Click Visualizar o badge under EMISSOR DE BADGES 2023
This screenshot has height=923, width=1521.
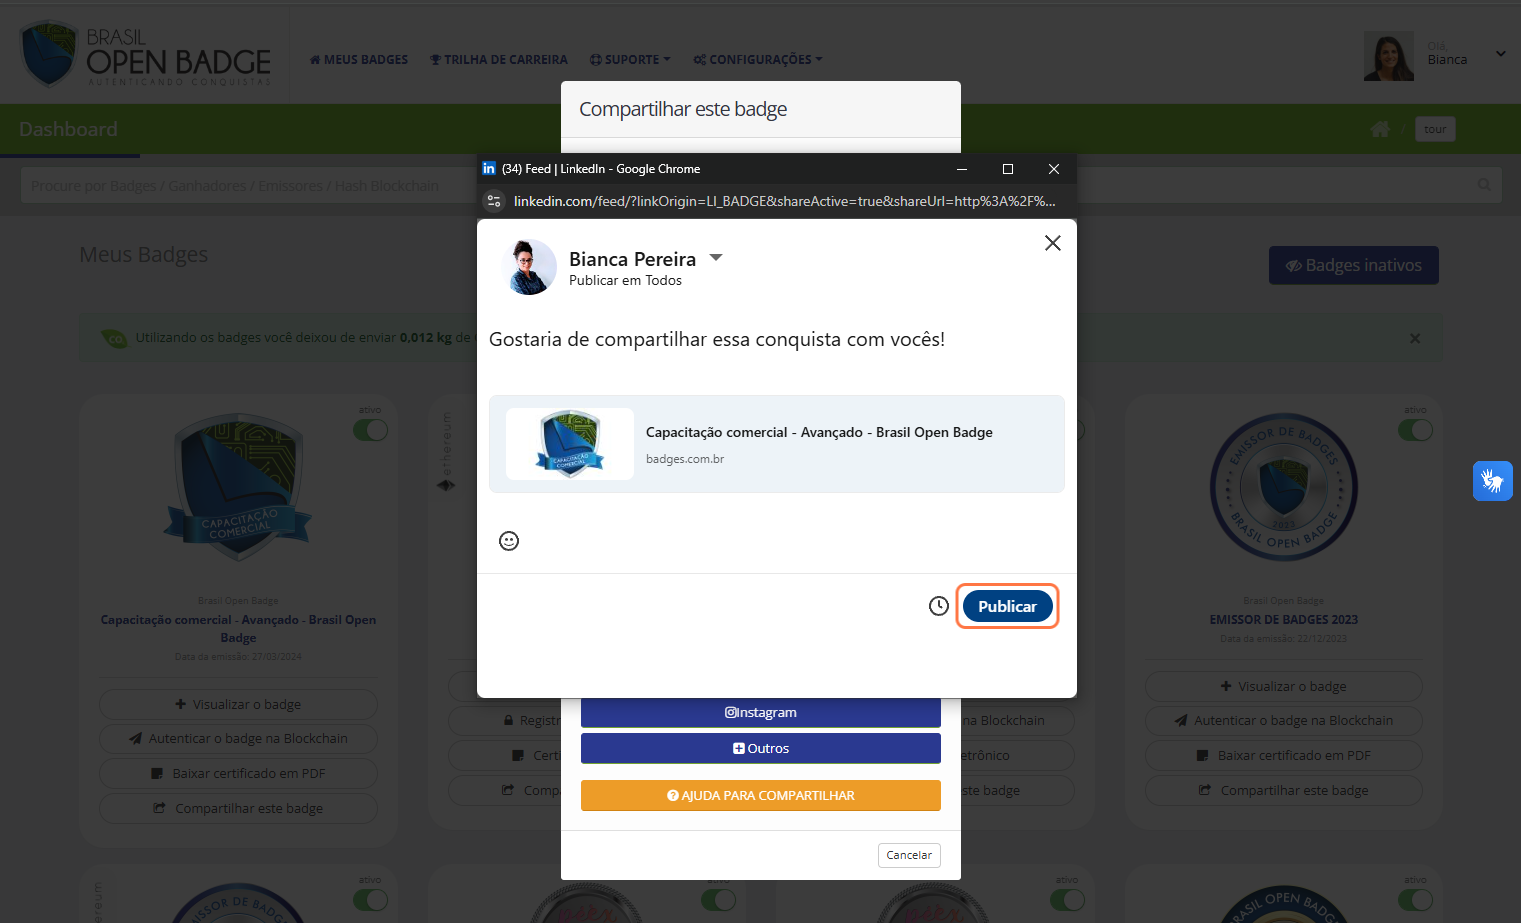1284,686
